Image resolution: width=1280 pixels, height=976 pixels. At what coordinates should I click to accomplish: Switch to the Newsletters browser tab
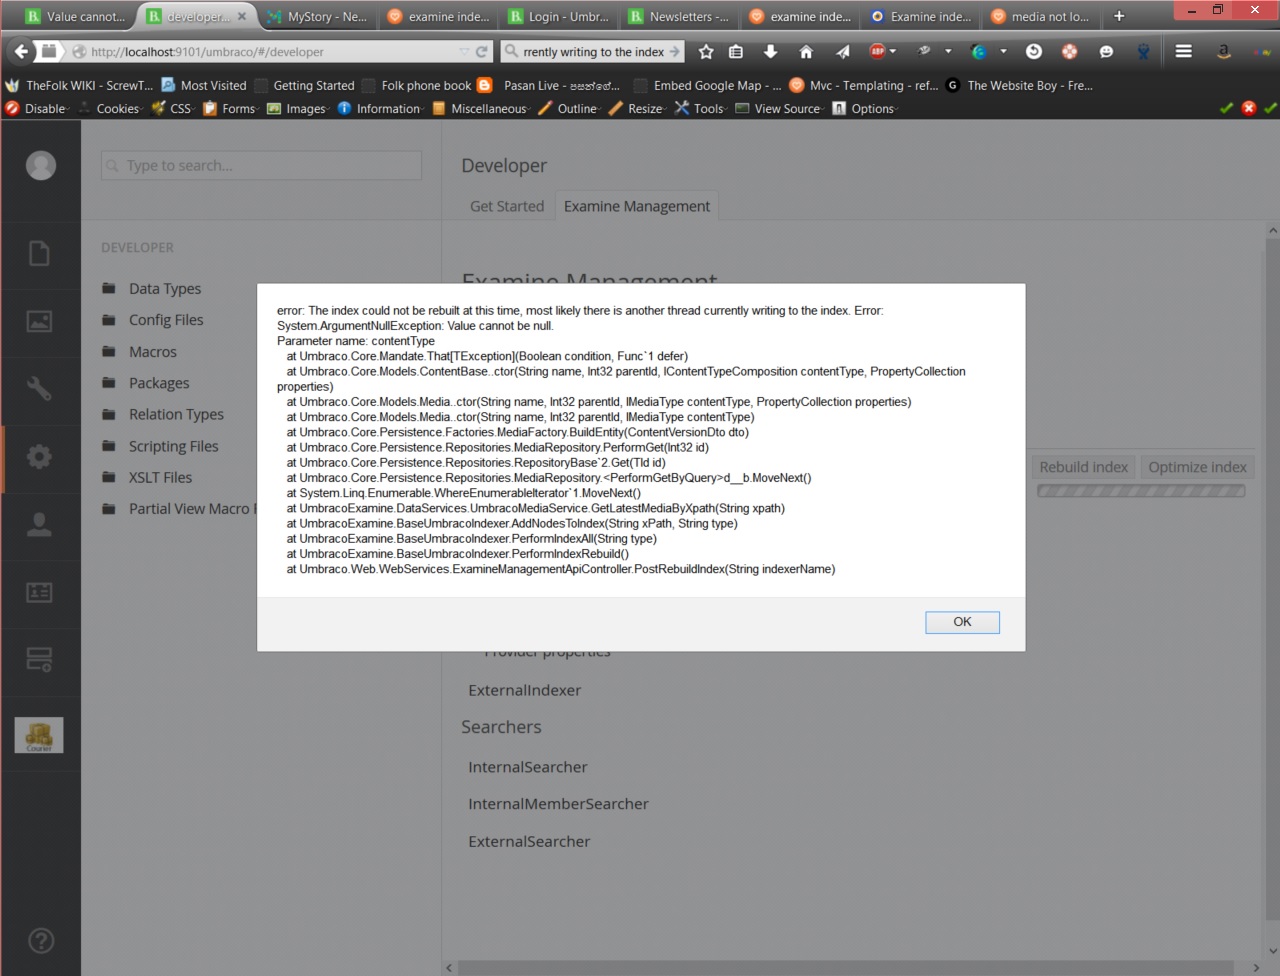pos(680,16)
